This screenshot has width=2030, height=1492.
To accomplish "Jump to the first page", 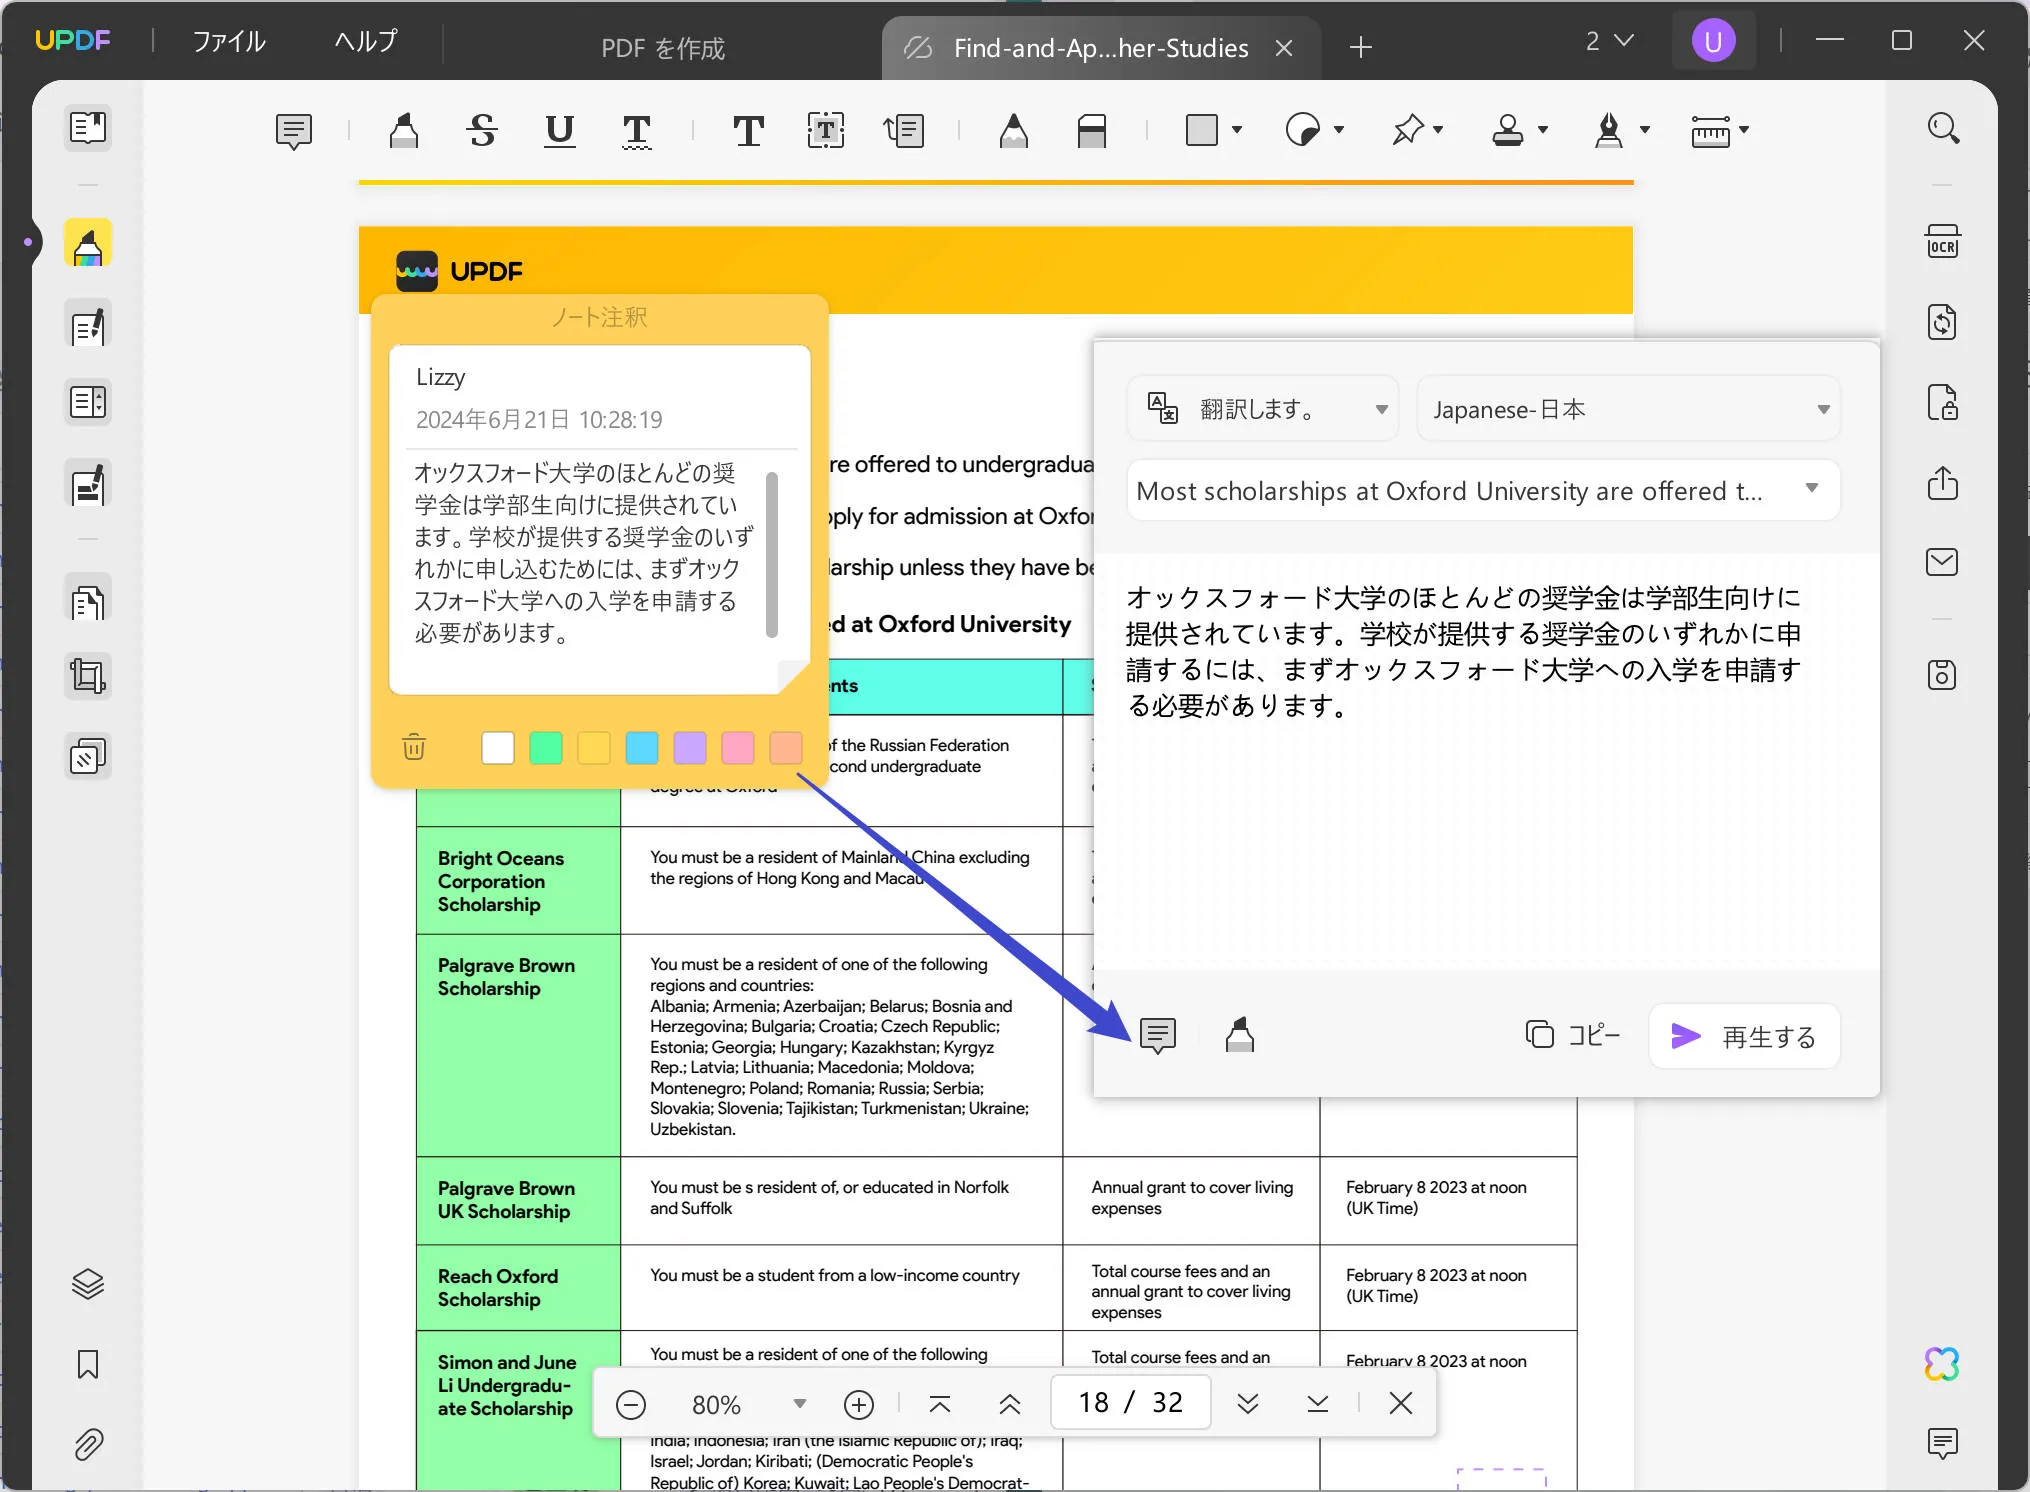I will click(940, 1404).
